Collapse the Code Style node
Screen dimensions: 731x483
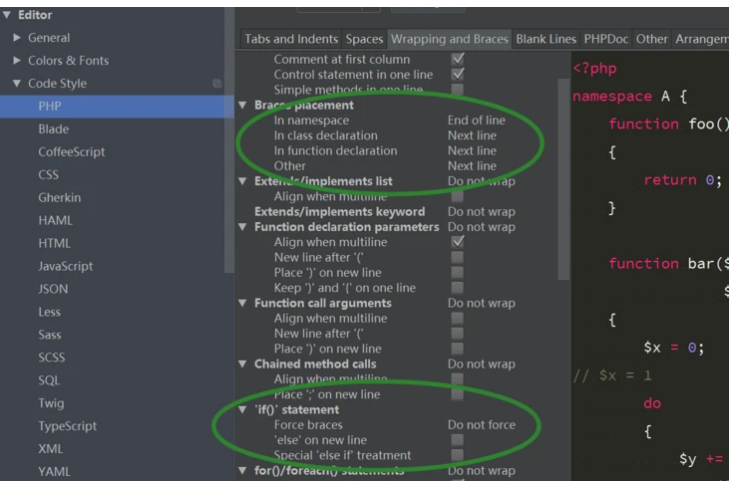pyautogui.click(x=18, y=84)
